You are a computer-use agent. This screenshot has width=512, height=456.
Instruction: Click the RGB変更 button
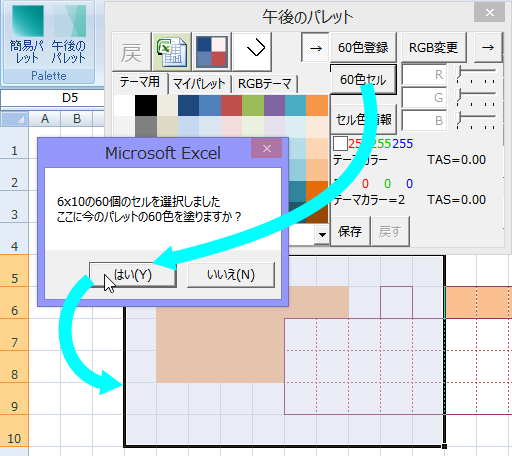(x=433, y=47)
